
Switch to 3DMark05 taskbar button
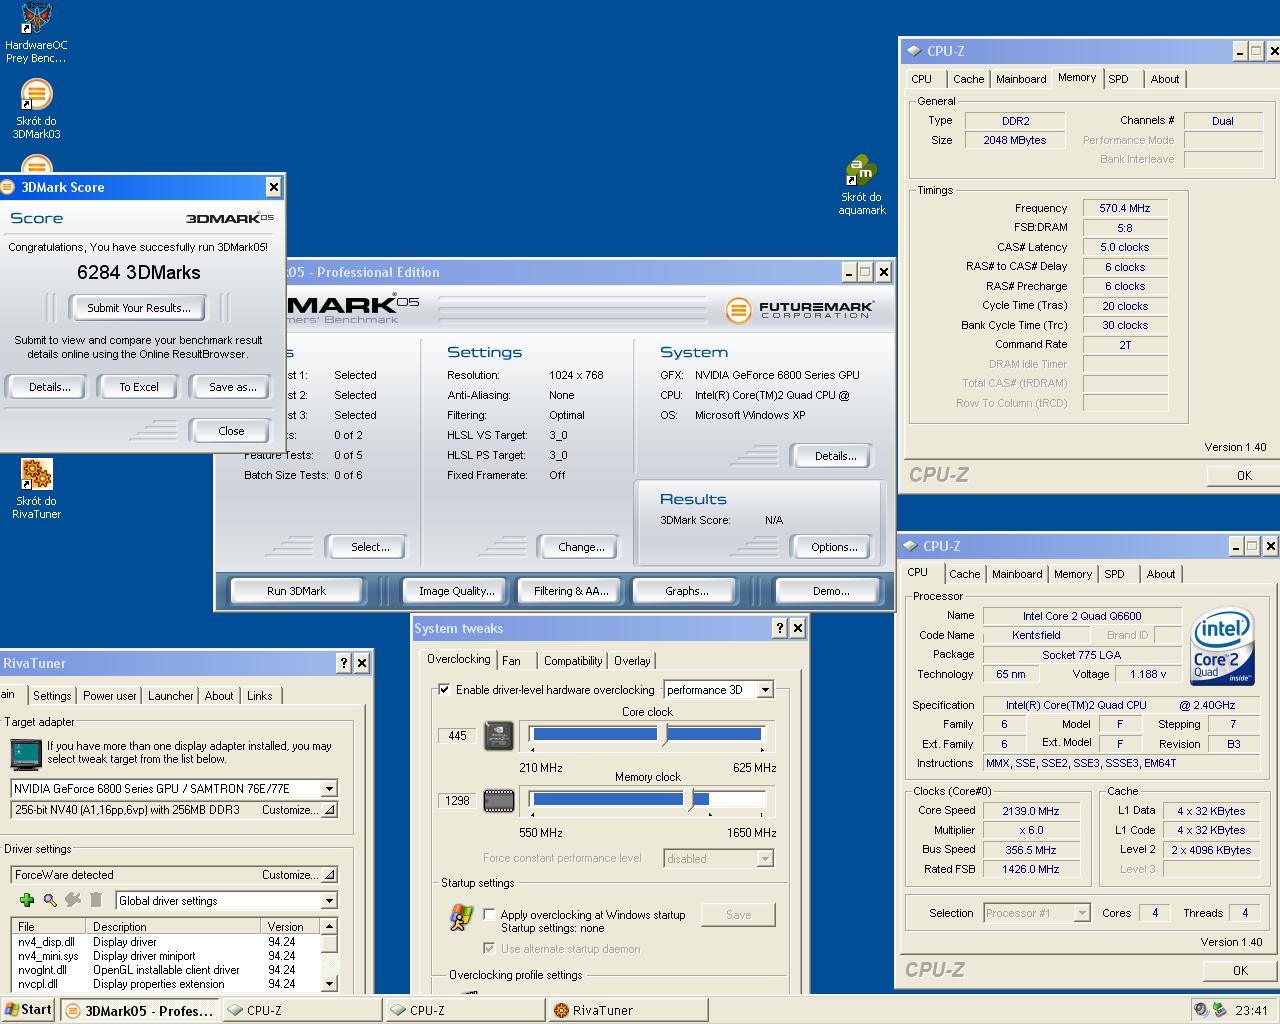click(140, 1010)
